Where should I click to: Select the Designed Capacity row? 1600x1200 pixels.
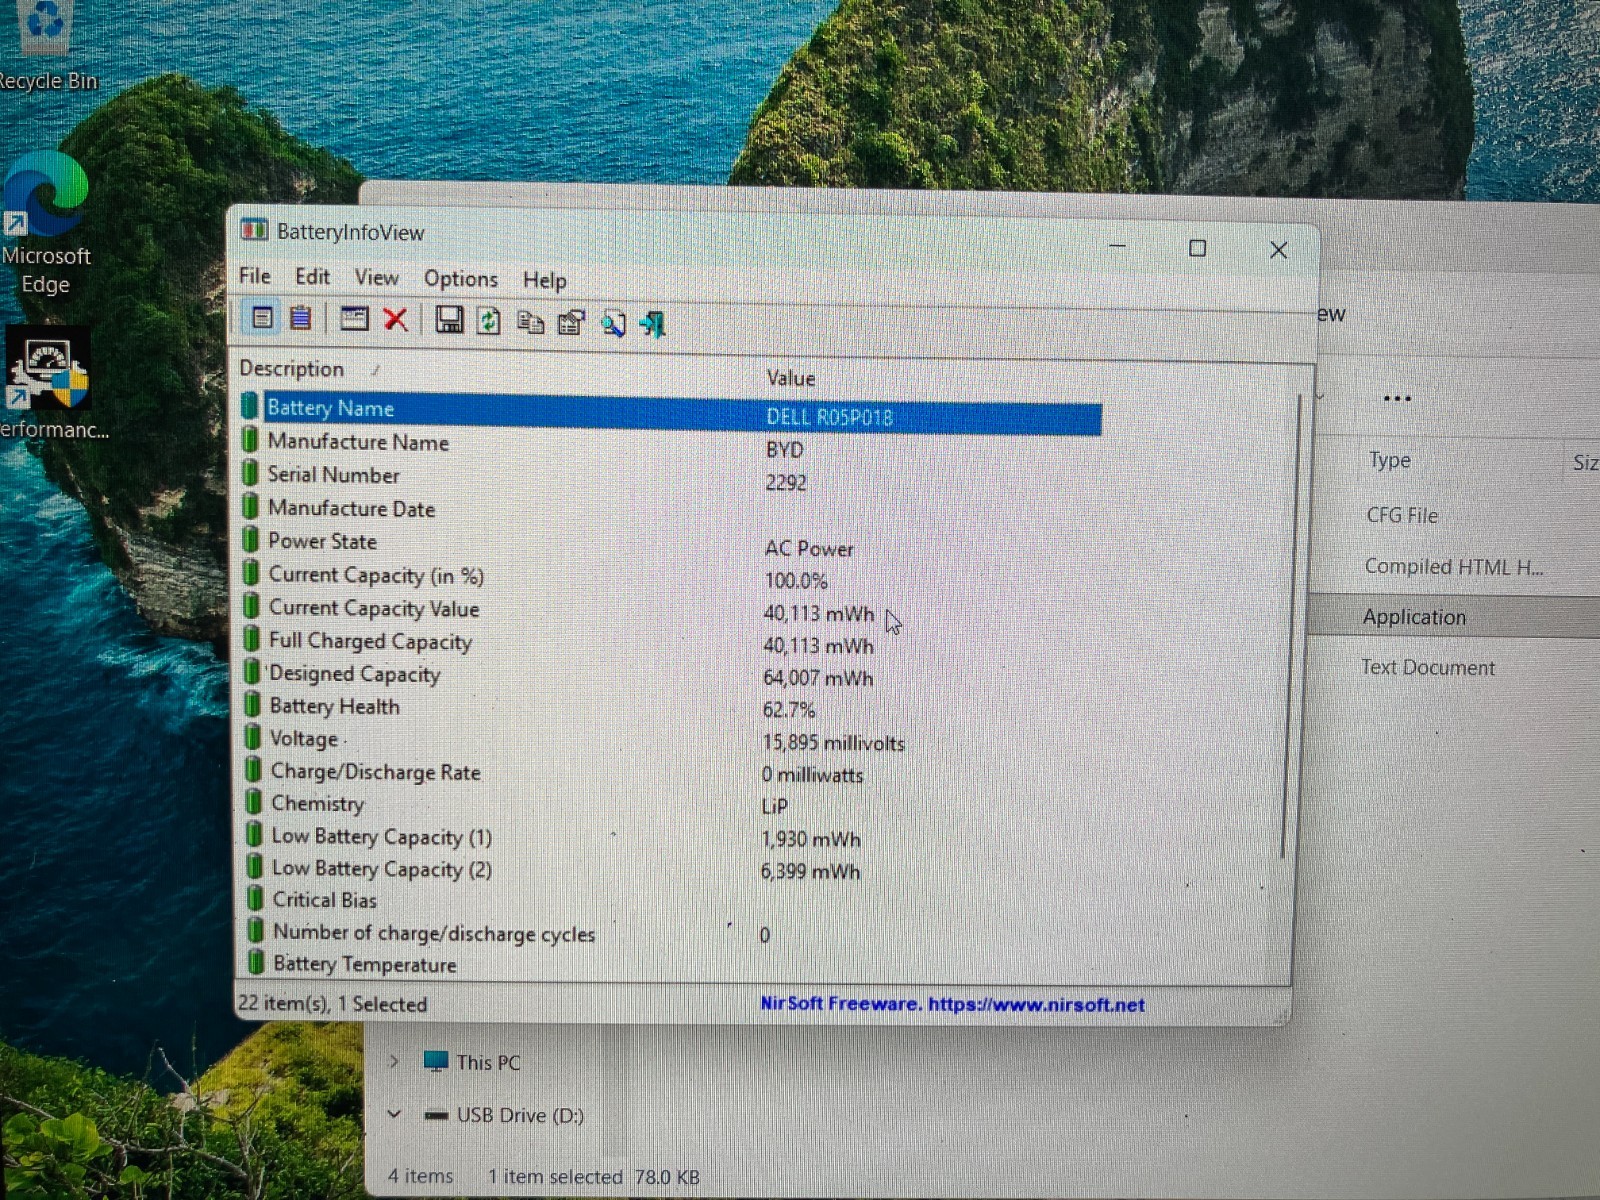(670, 676)
